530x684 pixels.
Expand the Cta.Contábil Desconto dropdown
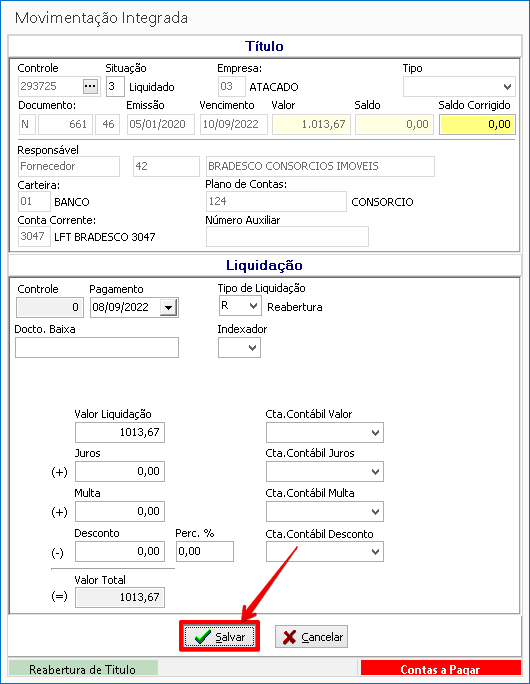(x=375, y=552)
